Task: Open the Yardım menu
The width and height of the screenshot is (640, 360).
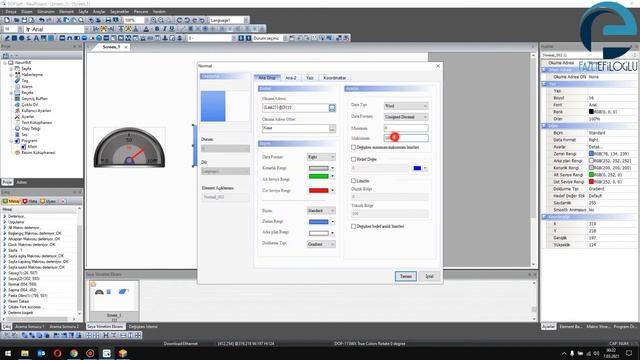Action: 159,11
